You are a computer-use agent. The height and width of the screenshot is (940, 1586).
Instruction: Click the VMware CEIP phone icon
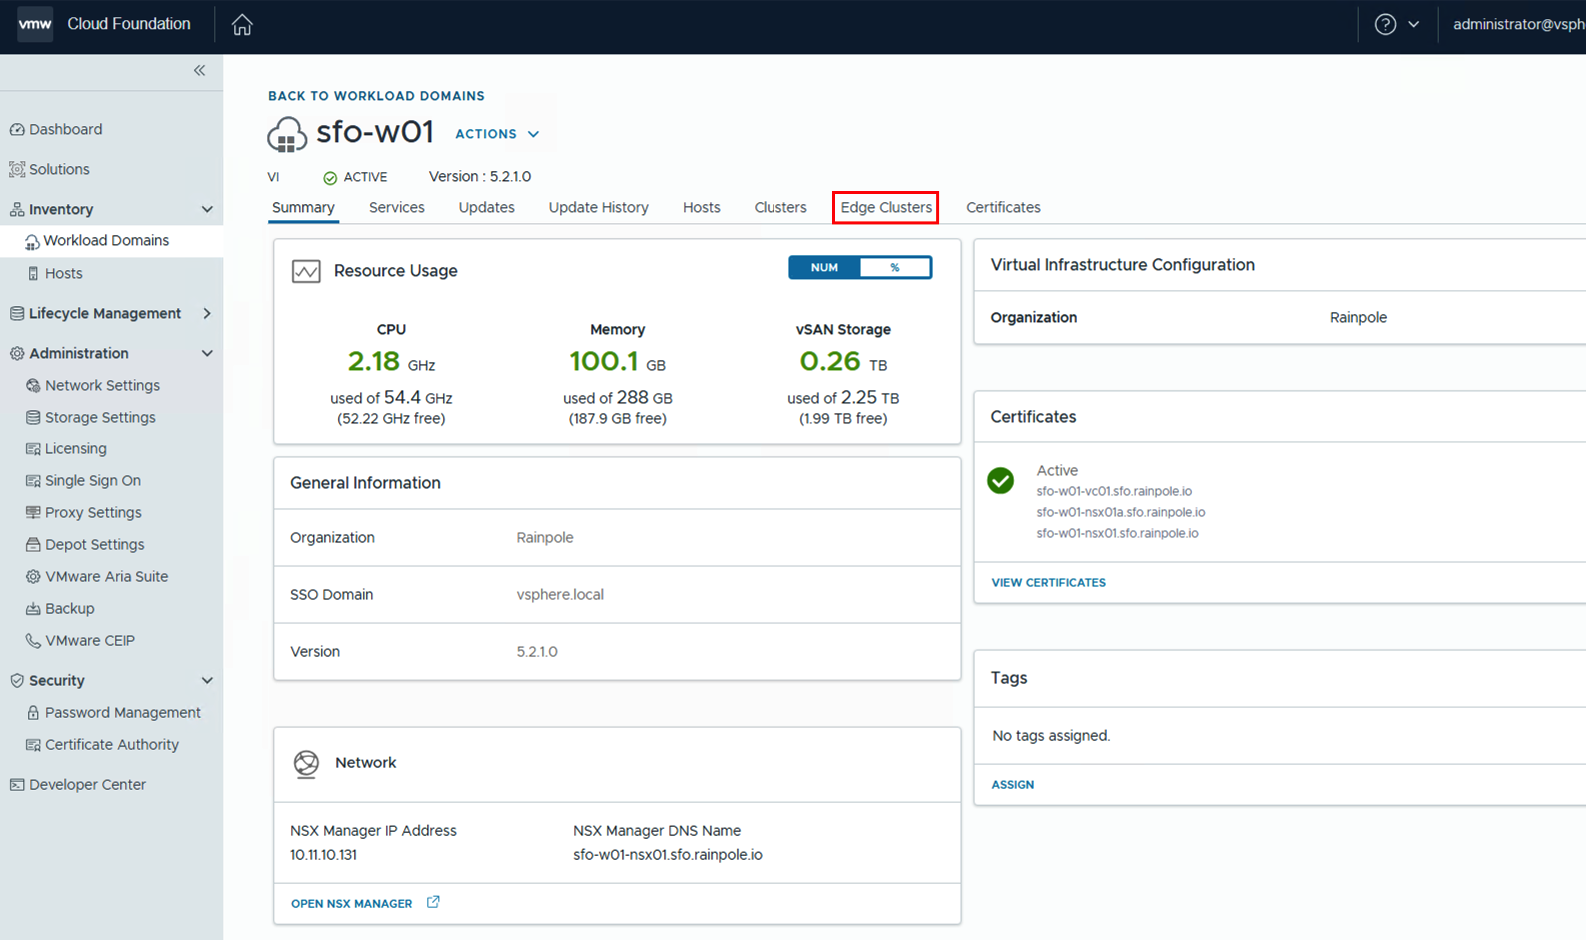pos(33,641)
